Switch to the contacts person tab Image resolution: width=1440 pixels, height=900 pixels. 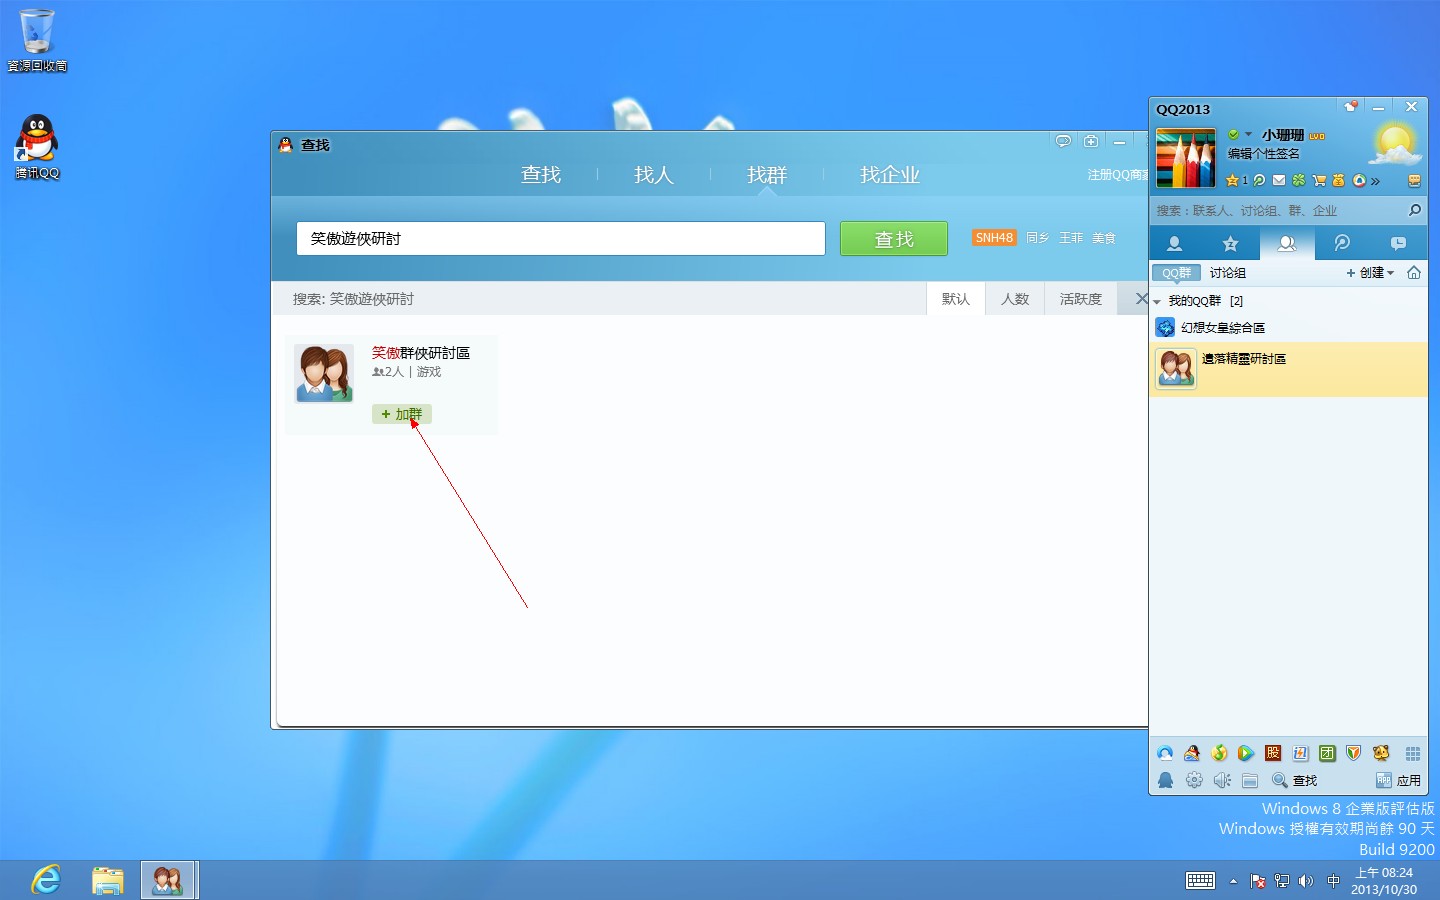(x=1175, y=244)
